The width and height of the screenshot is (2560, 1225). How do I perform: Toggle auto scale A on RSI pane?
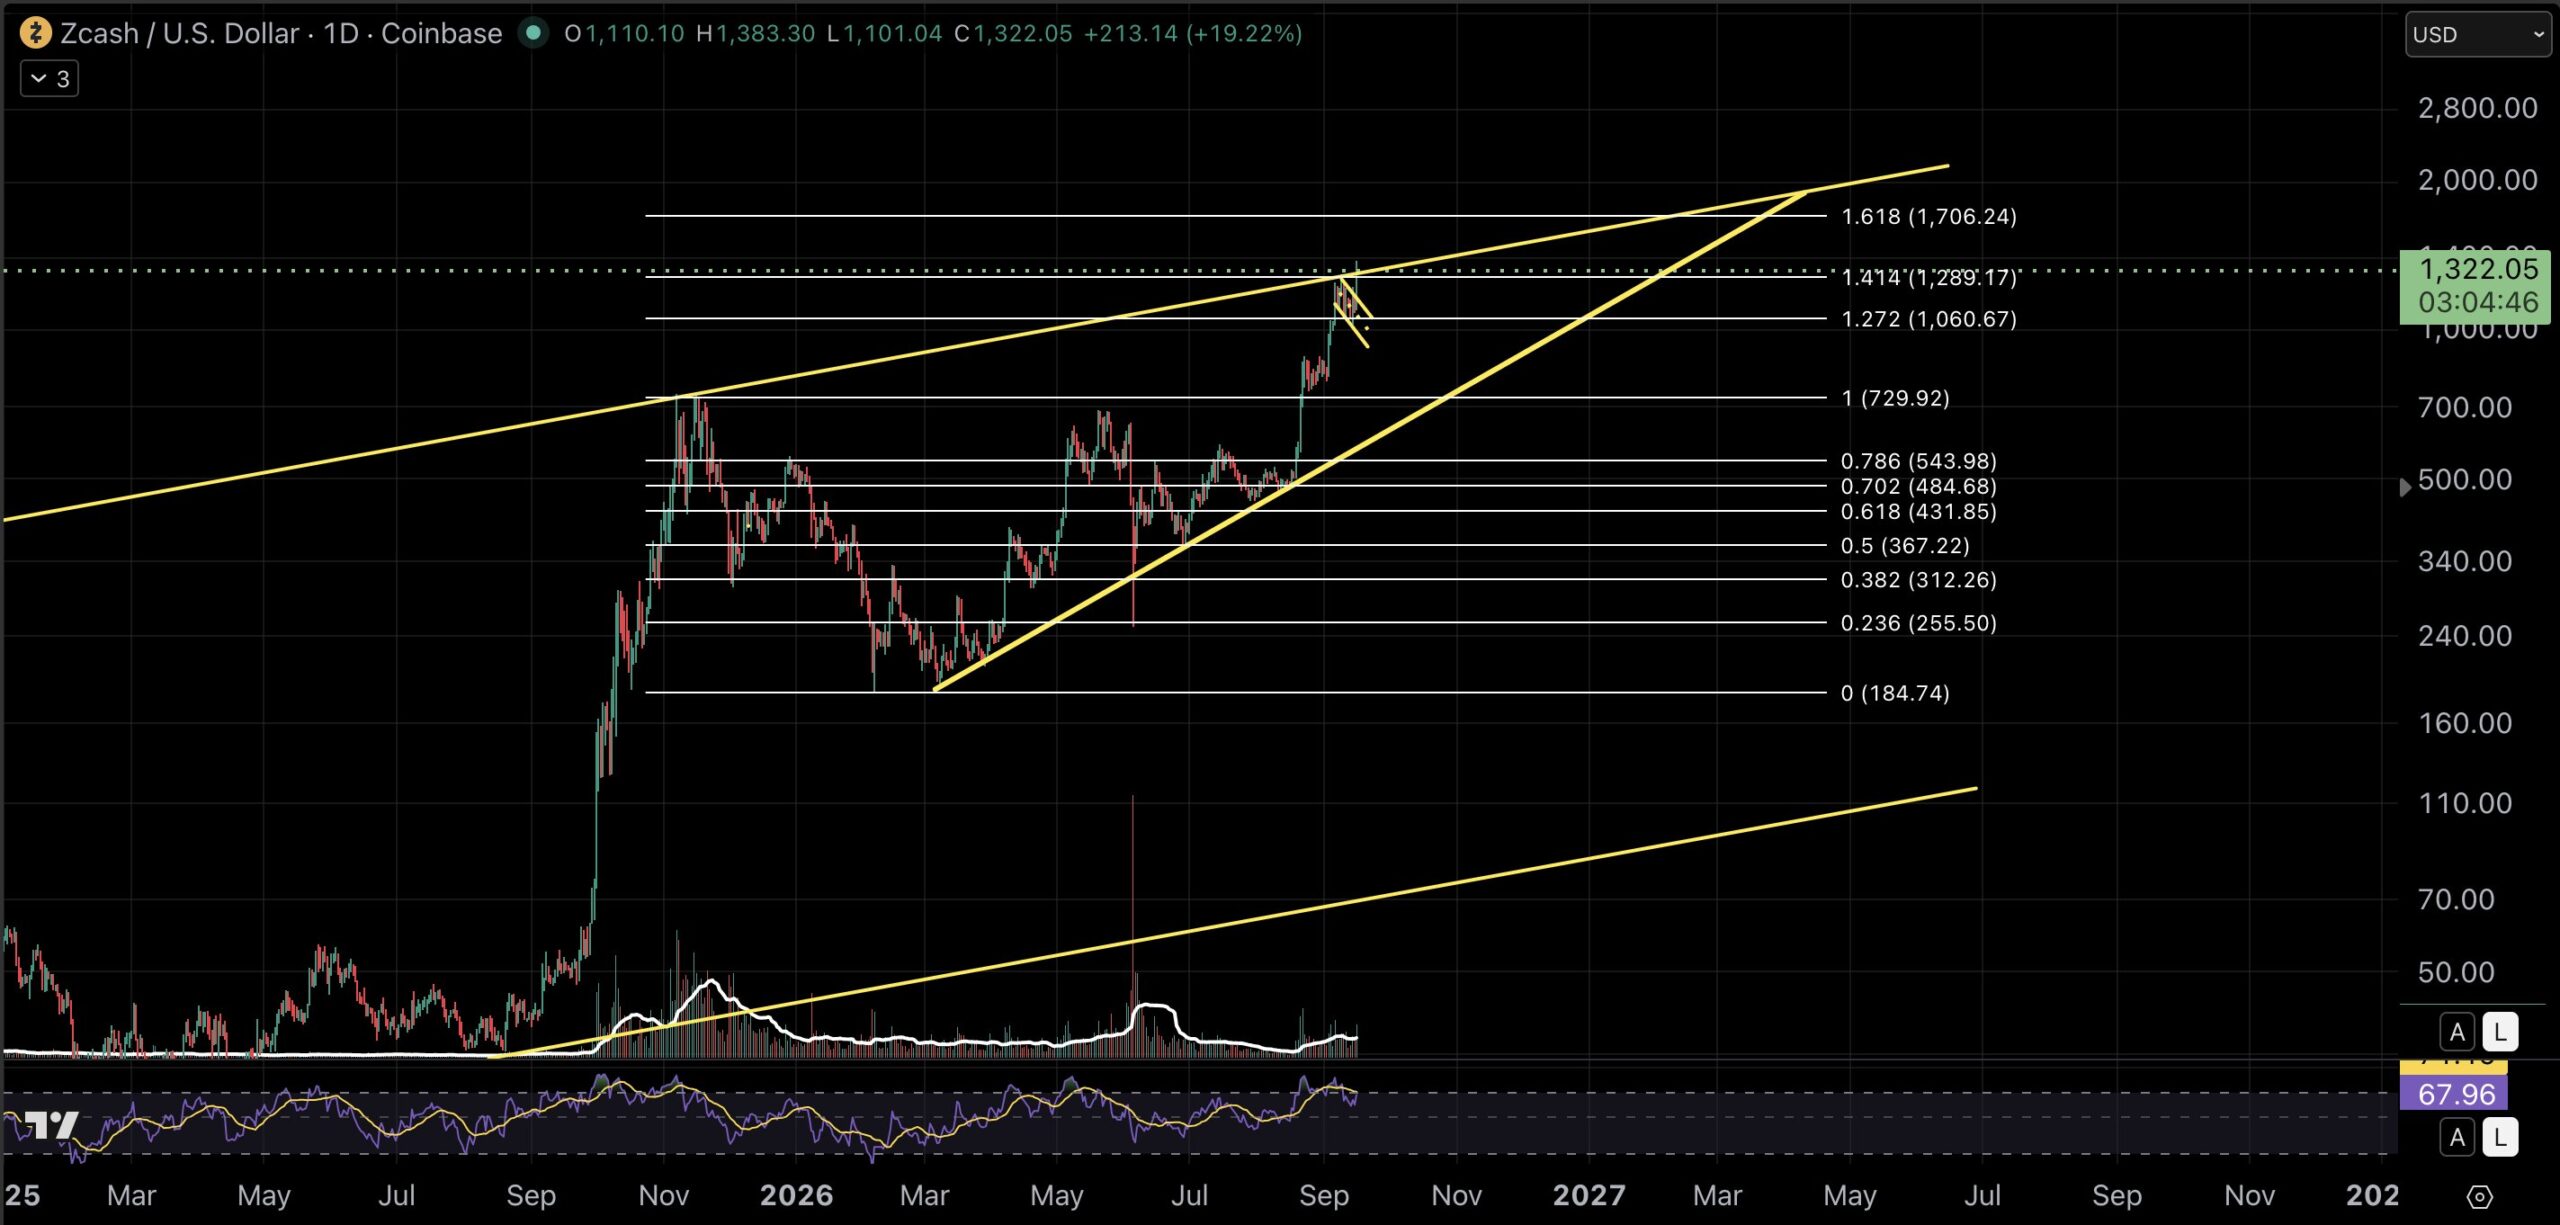2457,1137
